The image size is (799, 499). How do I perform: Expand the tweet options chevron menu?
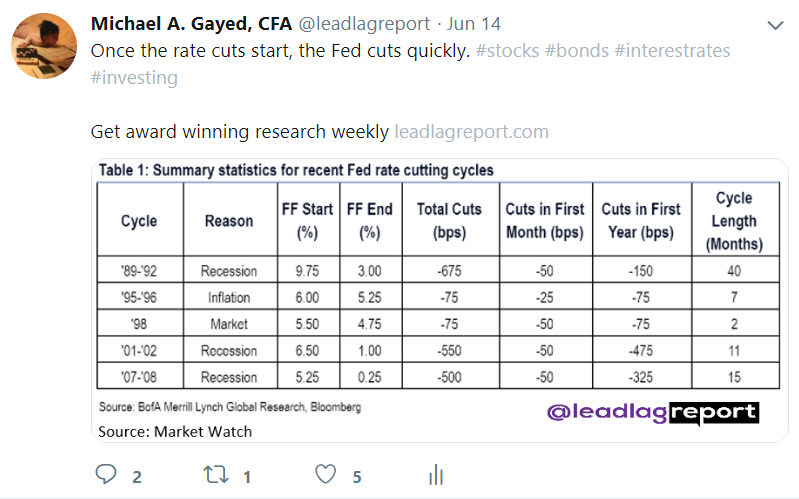[x=774, y=25]
